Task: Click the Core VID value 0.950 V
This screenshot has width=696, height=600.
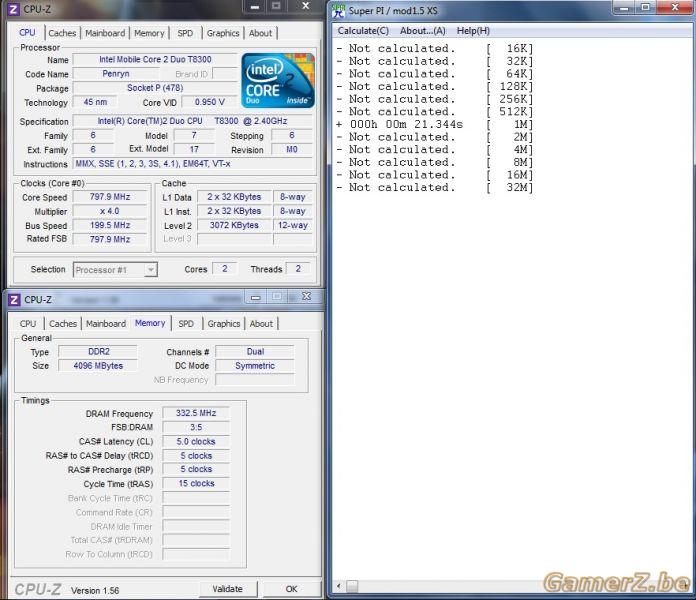Action: pyautogui.click(x=210, y=102)
